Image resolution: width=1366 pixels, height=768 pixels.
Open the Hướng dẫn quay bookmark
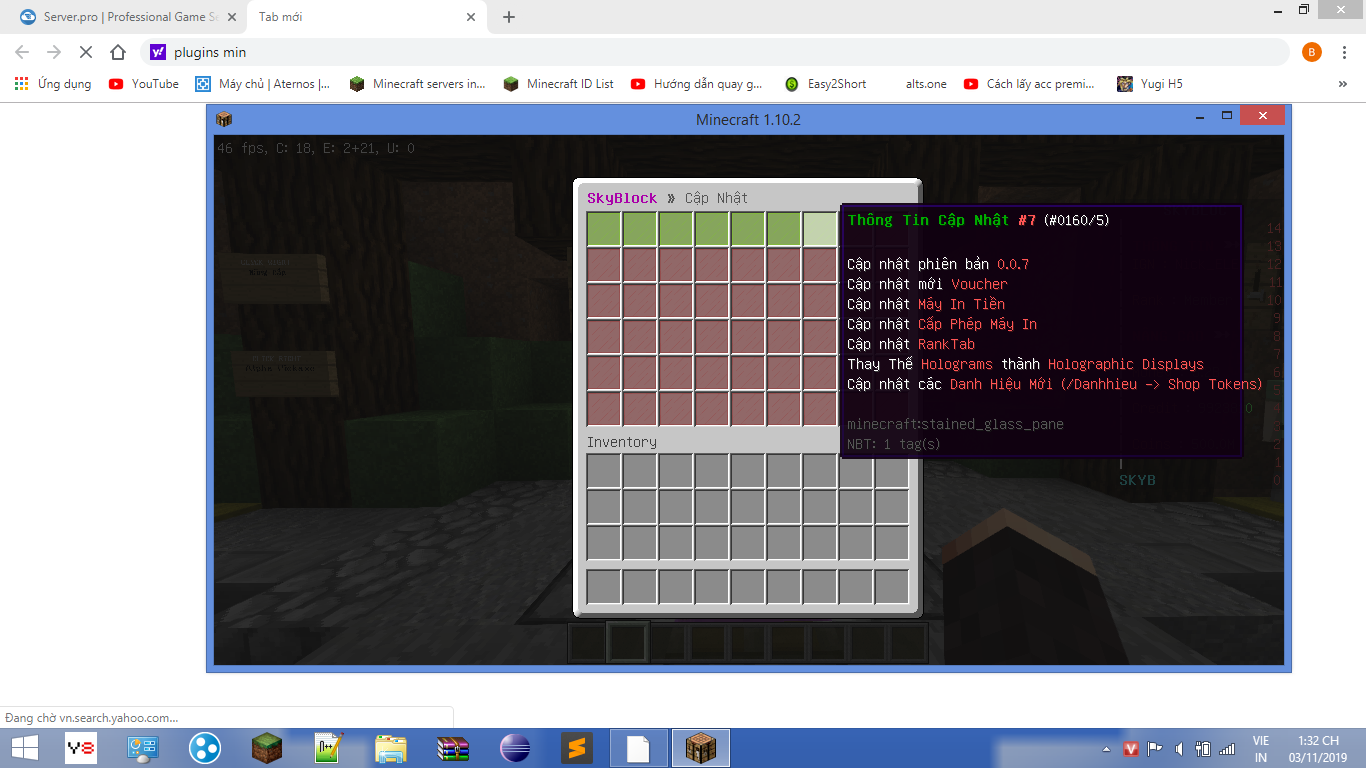point(697,84)
